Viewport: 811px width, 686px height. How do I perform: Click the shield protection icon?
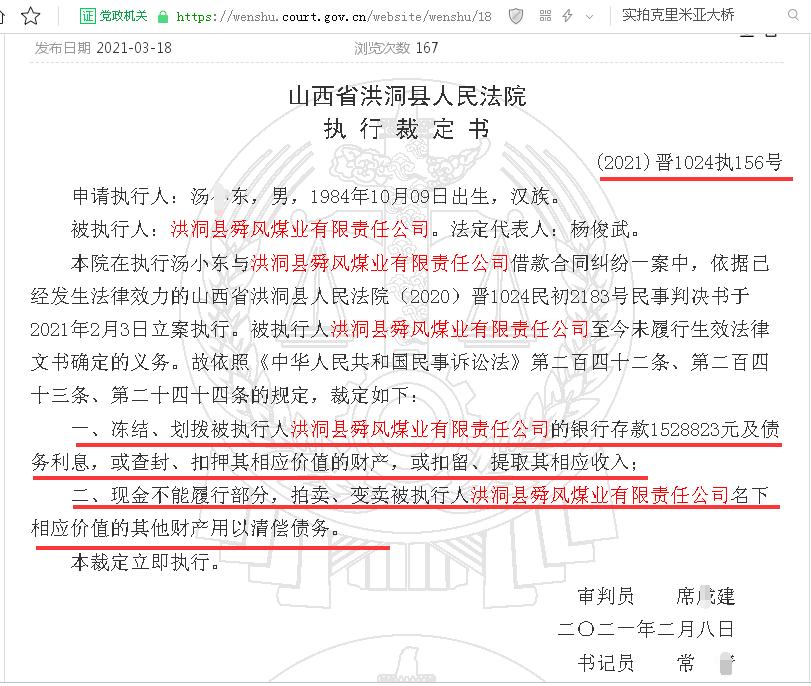[x=515, y=15]
